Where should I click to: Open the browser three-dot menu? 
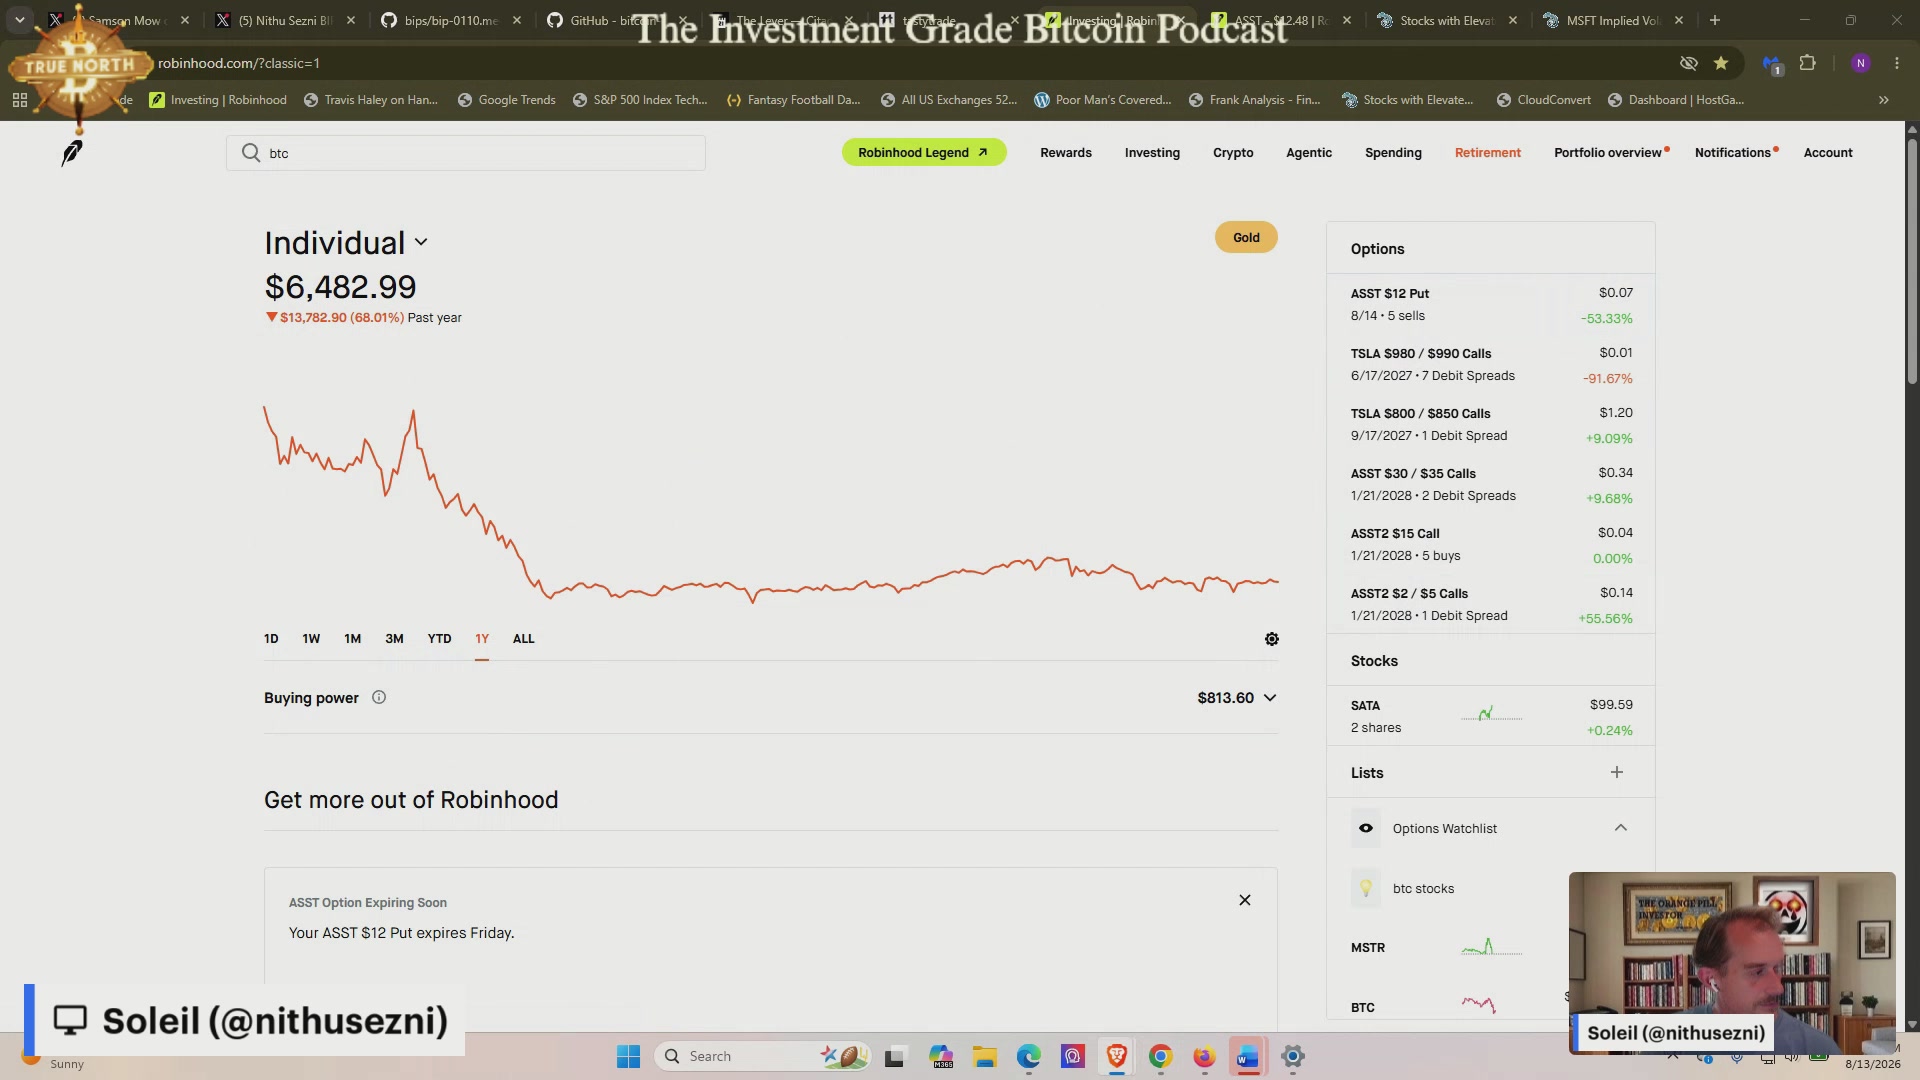point(1897,63)
